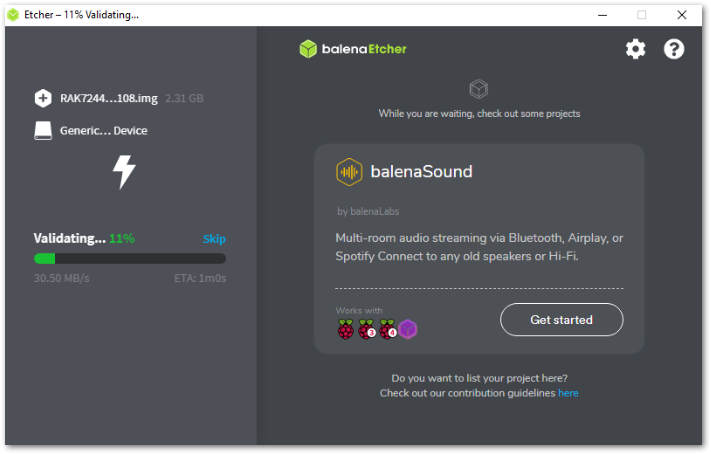Click the Validating... 11% status text

84,239
